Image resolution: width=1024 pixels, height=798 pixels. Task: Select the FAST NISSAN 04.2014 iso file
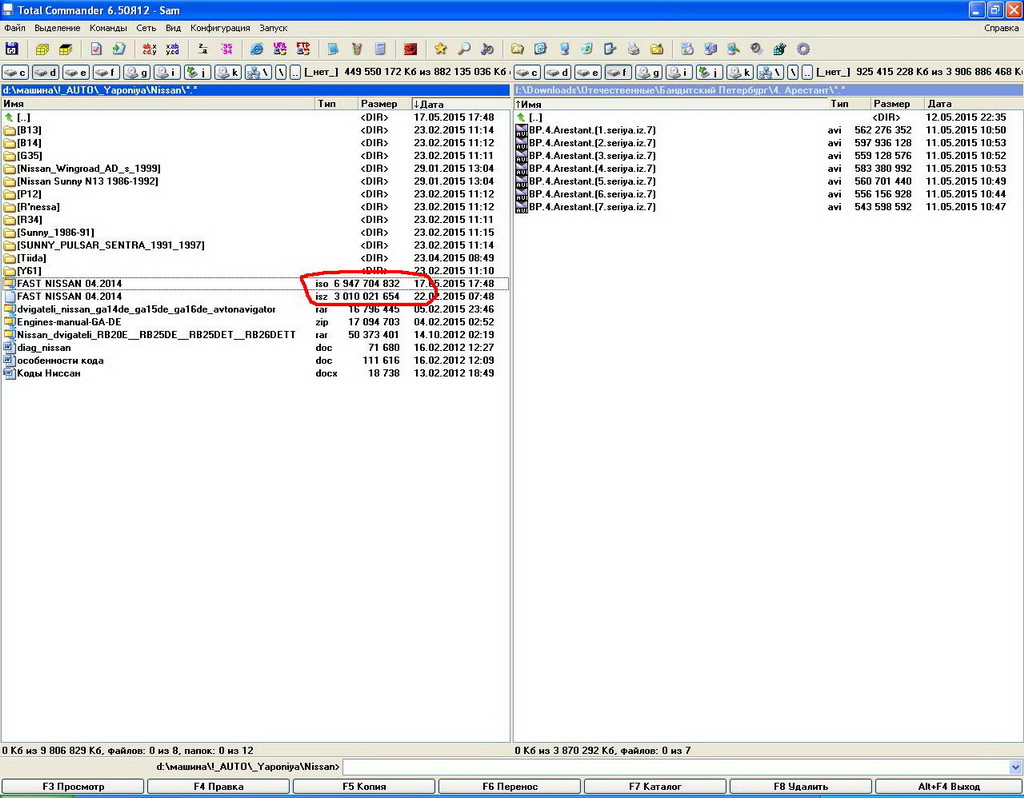tap(70, 284)
